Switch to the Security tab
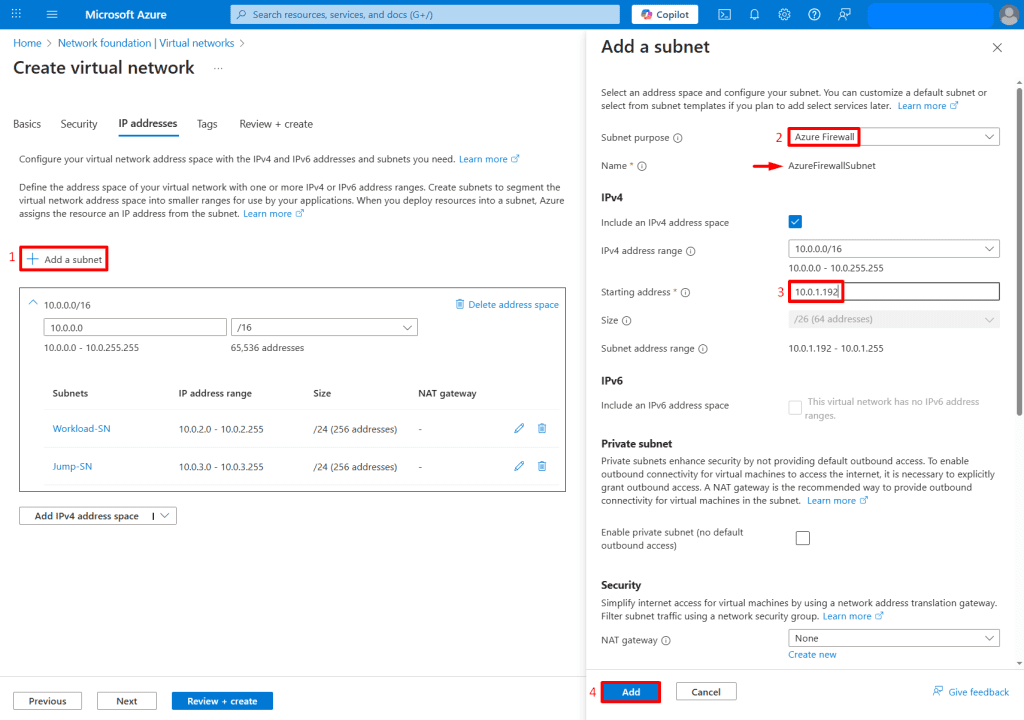 (x=79, y=124)
